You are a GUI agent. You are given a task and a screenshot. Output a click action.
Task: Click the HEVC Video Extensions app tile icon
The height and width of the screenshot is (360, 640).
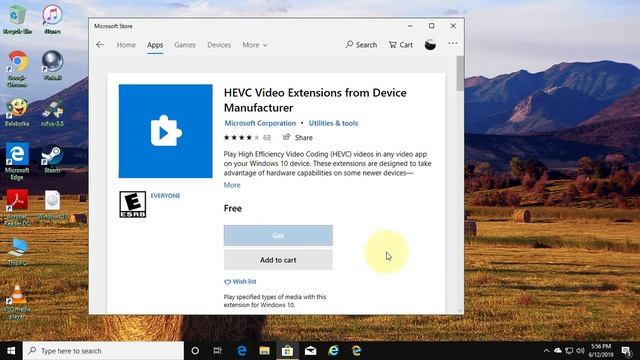pos(165,131)
